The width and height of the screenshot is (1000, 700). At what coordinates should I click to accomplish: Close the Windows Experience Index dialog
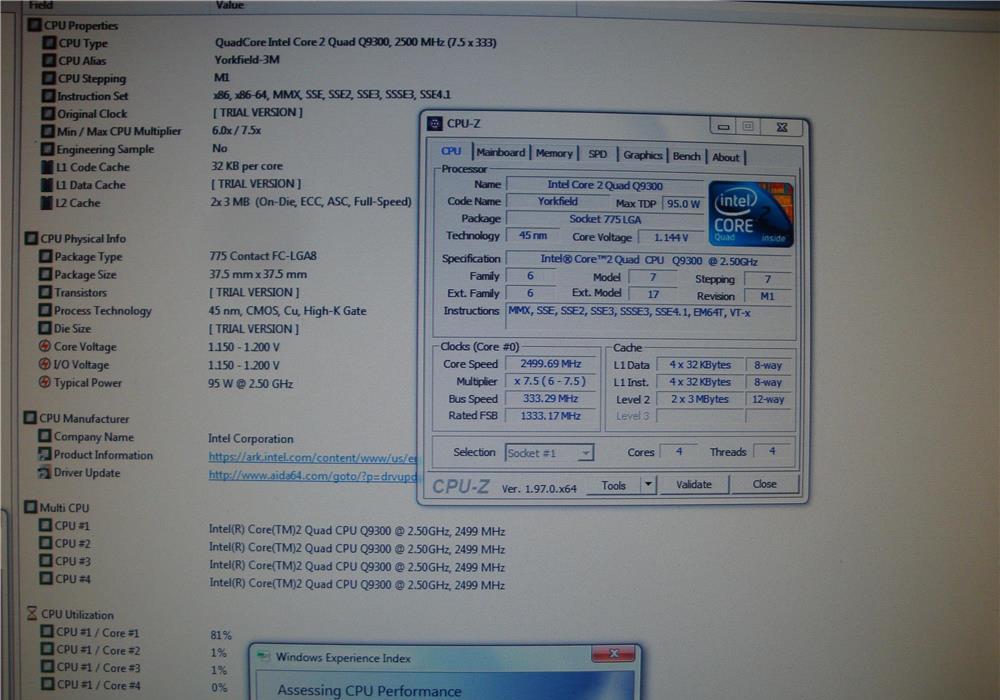pos(613,653)
